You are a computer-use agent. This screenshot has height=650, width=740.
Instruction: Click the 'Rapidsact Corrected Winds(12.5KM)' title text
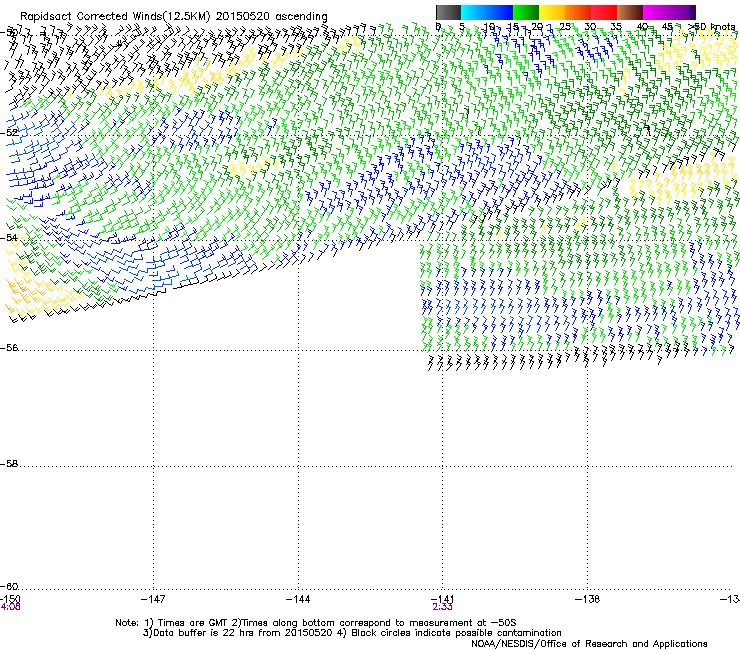[x=115, y=17]
